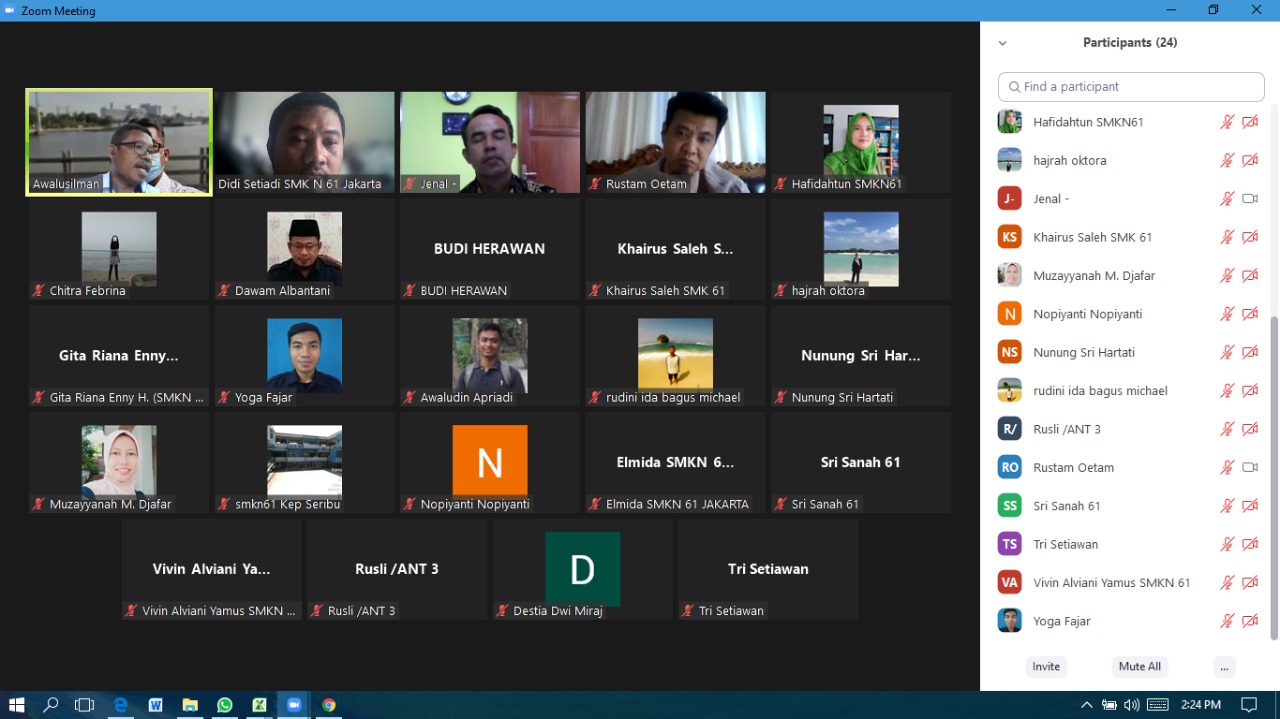The image size is (1280, 719).
Task: Click the Windows Start button
Action: [x=16, y=705]
